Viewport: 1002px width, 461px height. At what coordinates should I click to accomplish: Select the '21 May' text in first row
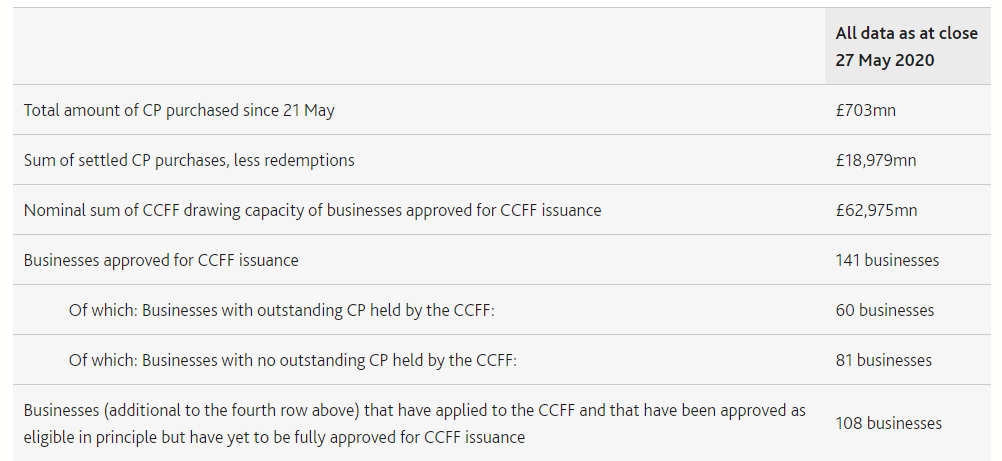pyautogui.click(x=308, y=110)
